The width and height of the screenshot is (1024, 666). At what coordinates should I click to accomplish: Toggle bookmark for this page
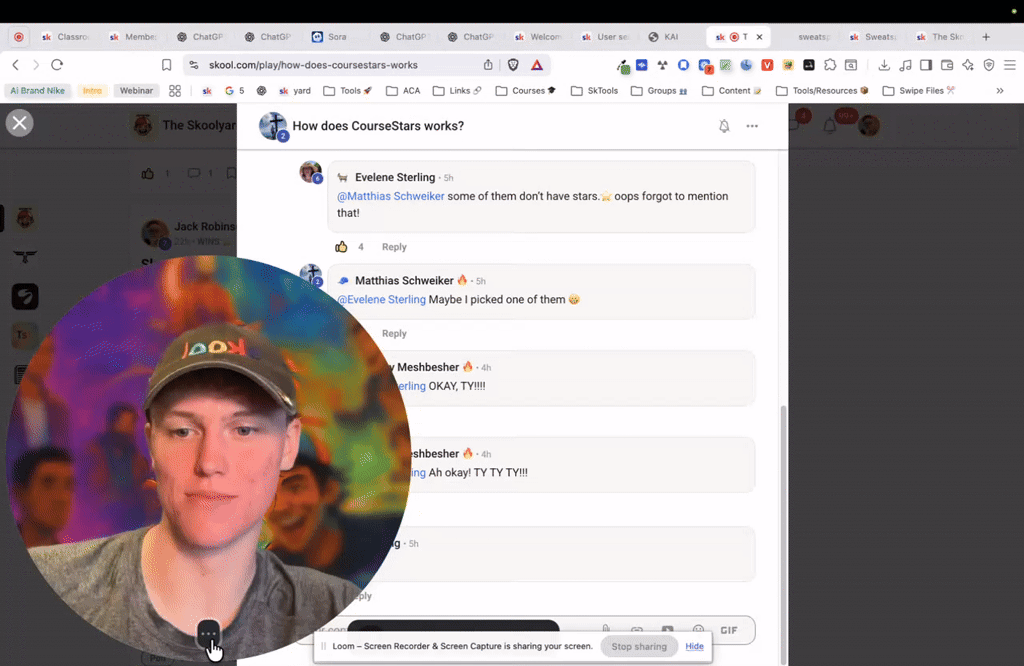pyautogui.click(x=167, y=65)
